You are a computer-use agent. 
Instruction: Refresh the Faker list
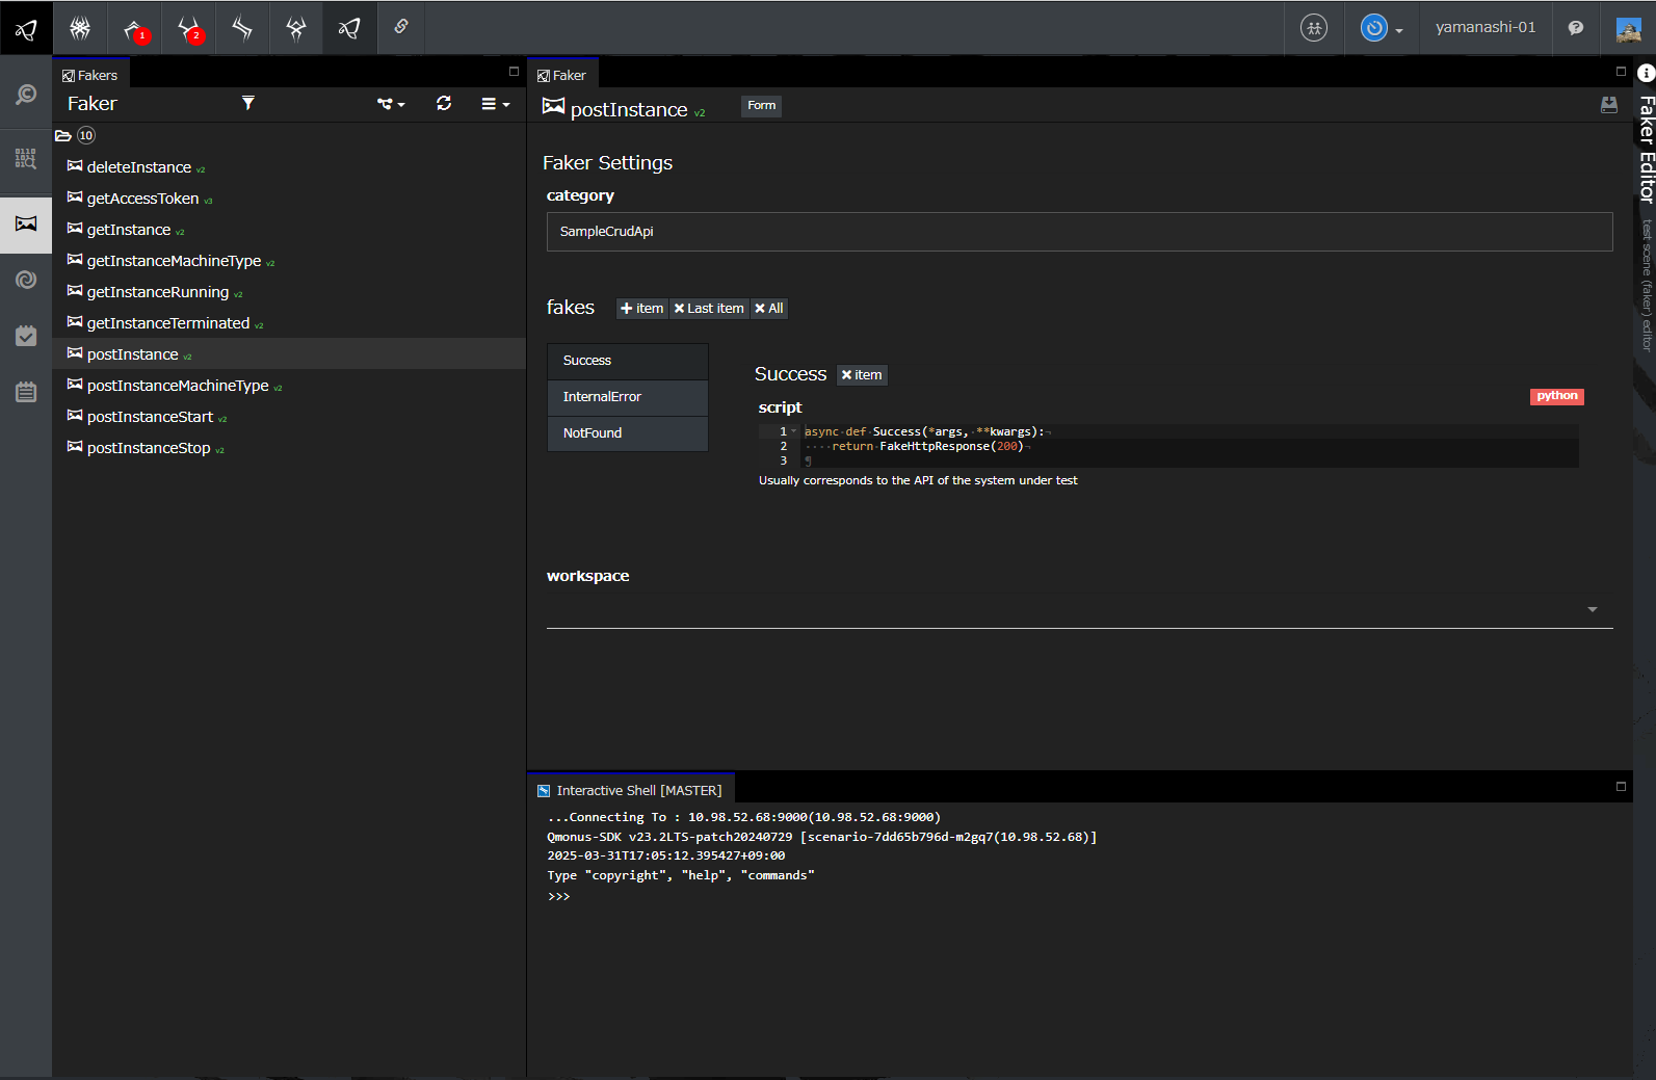click(444, 103)
